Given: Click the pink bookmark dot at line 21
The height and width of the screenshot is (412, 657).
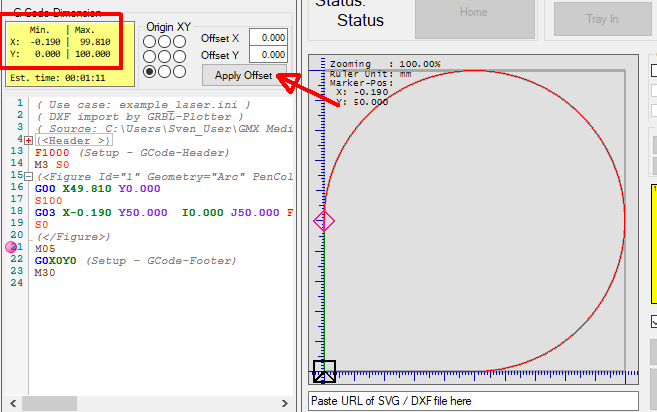Looking at the screenshot, I should pos(12,247).
